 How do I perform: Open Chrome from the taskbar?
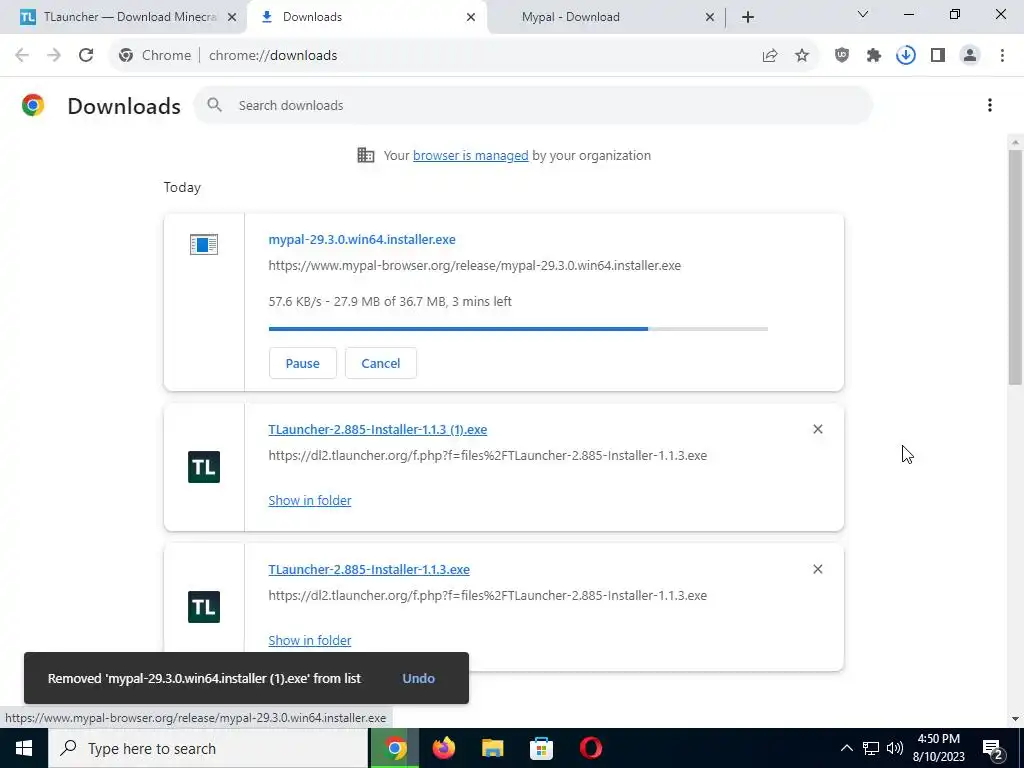[x=394, y=748]
